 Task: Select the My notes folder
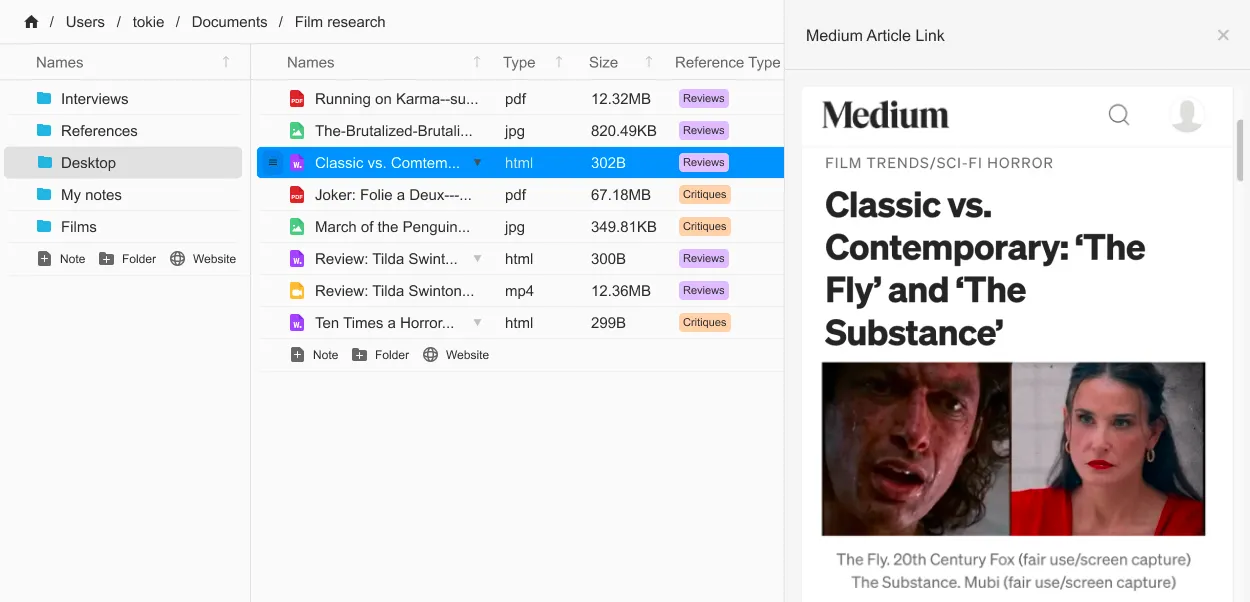coord(91,195)
